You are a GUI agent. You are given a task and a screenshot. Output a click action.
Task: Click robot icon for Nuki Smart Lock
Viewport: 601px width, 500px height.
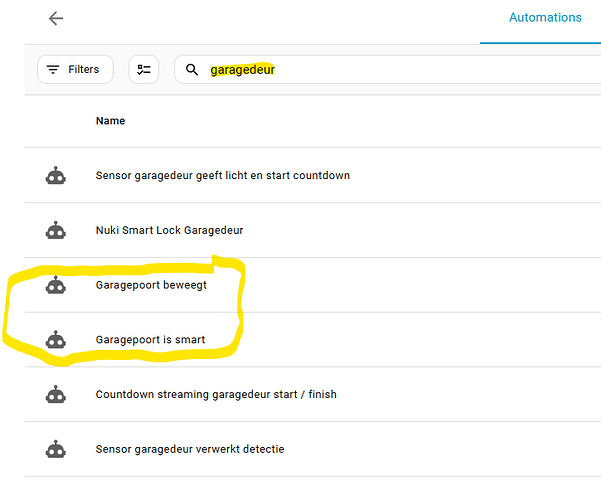click(x=56, y=231)
